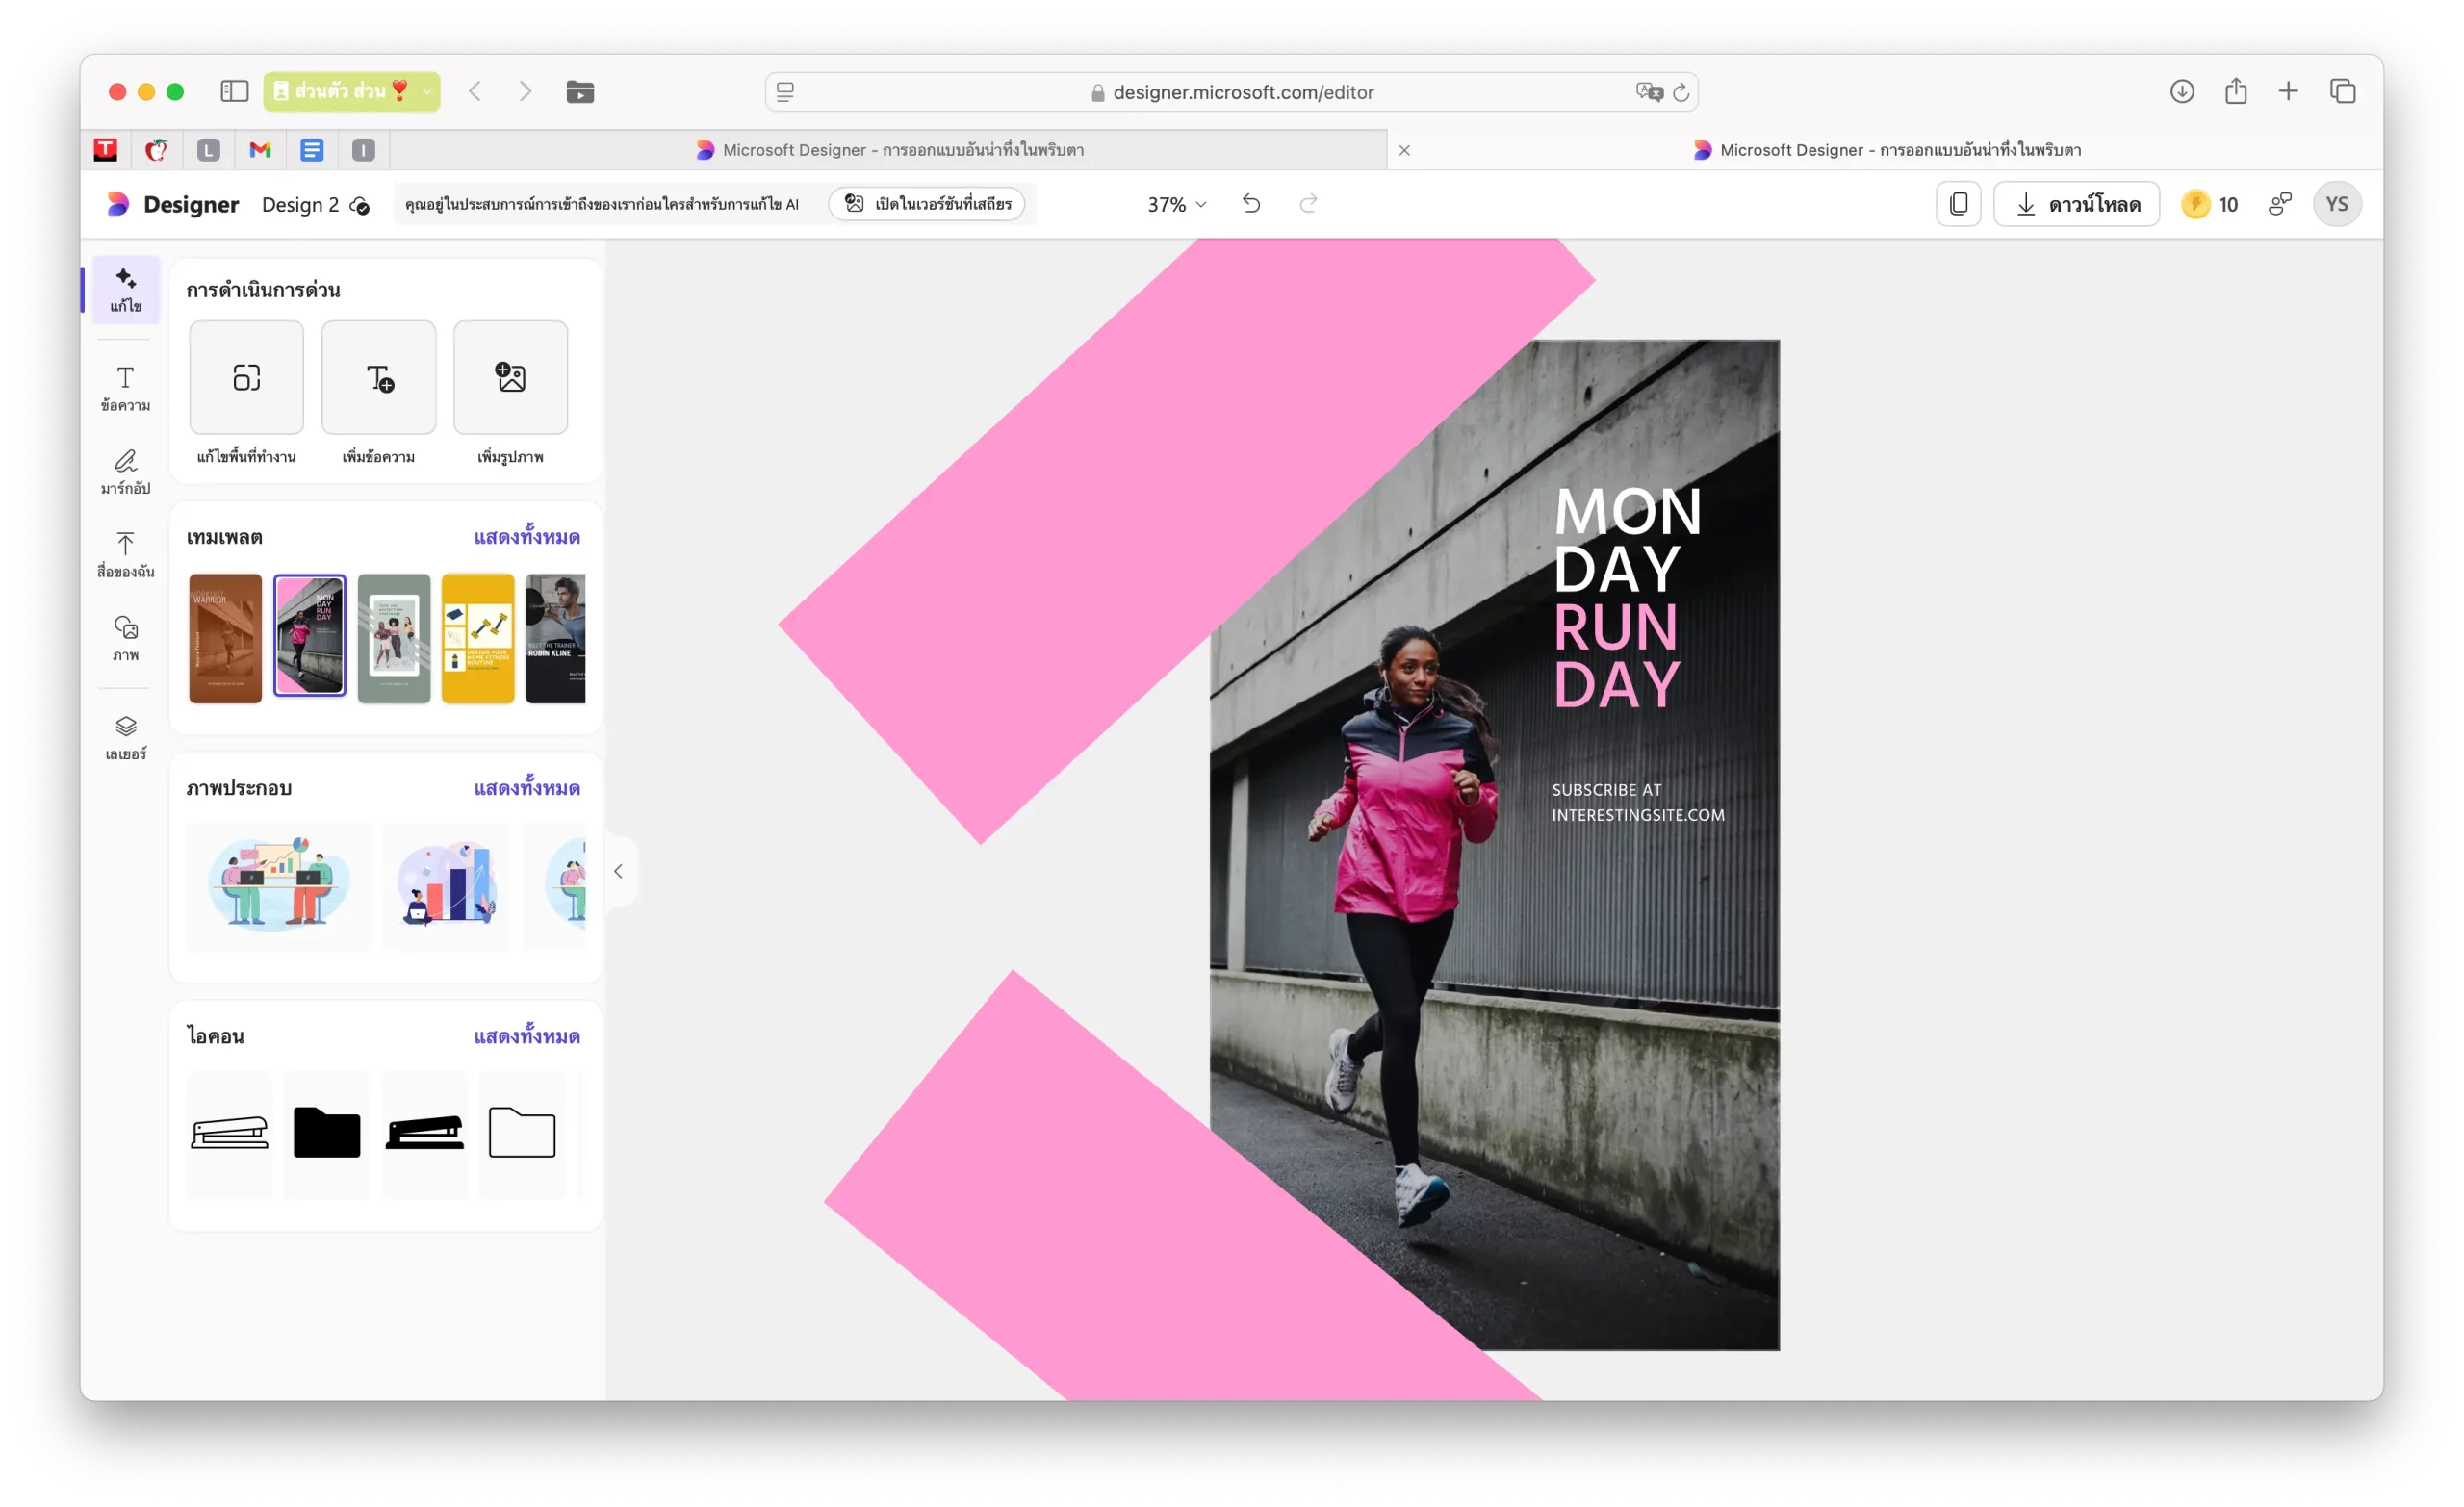Screen dimensions: 2464x1507
Task: Click the Edit workspace resize icon
Action: coord(246,378)
